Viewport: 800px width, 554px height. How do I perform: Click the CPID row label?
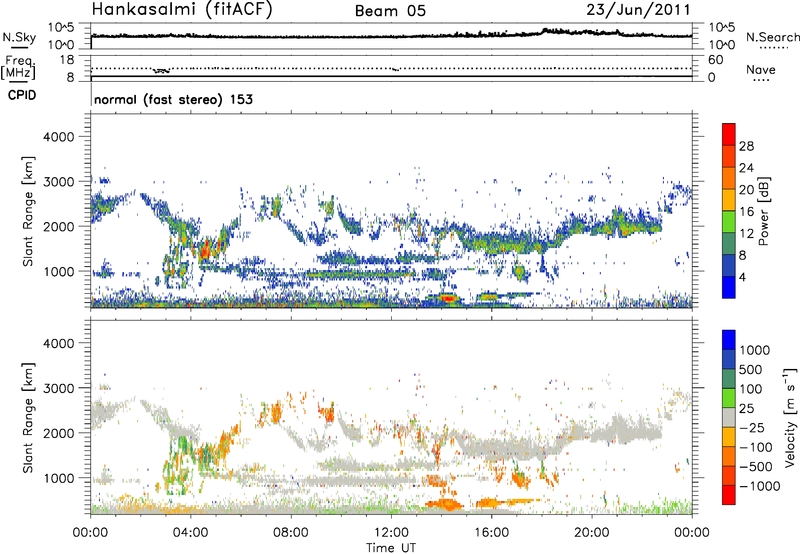point(22,95)
